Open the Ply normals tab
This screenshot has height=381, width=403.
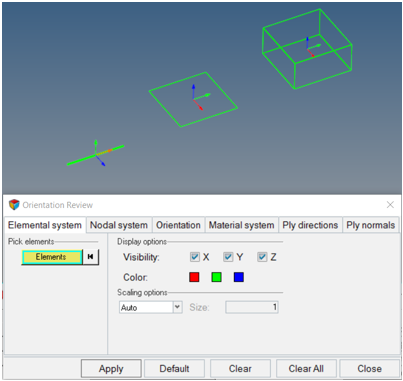coord(370,225)
